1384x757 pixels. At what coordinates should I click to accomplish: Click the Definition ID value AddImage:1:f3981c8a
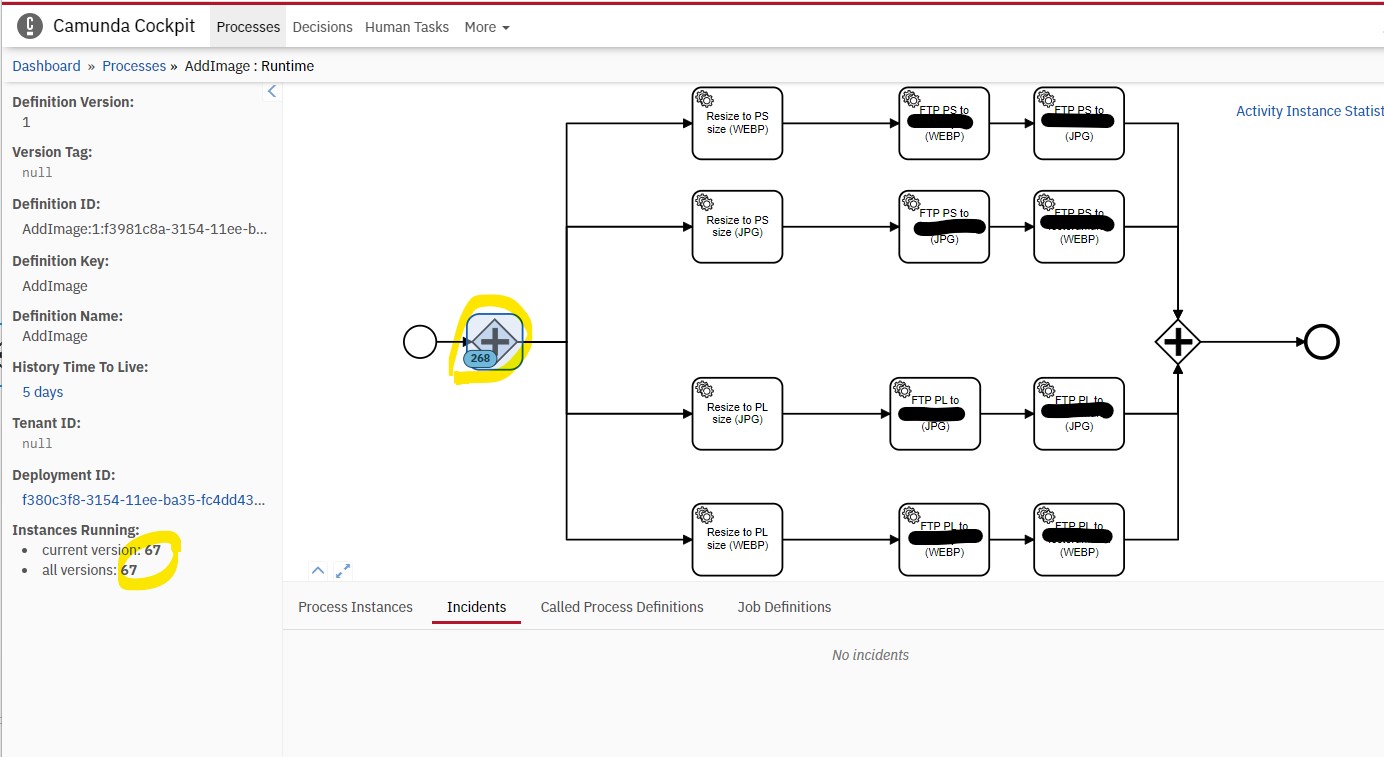[144, 229]
